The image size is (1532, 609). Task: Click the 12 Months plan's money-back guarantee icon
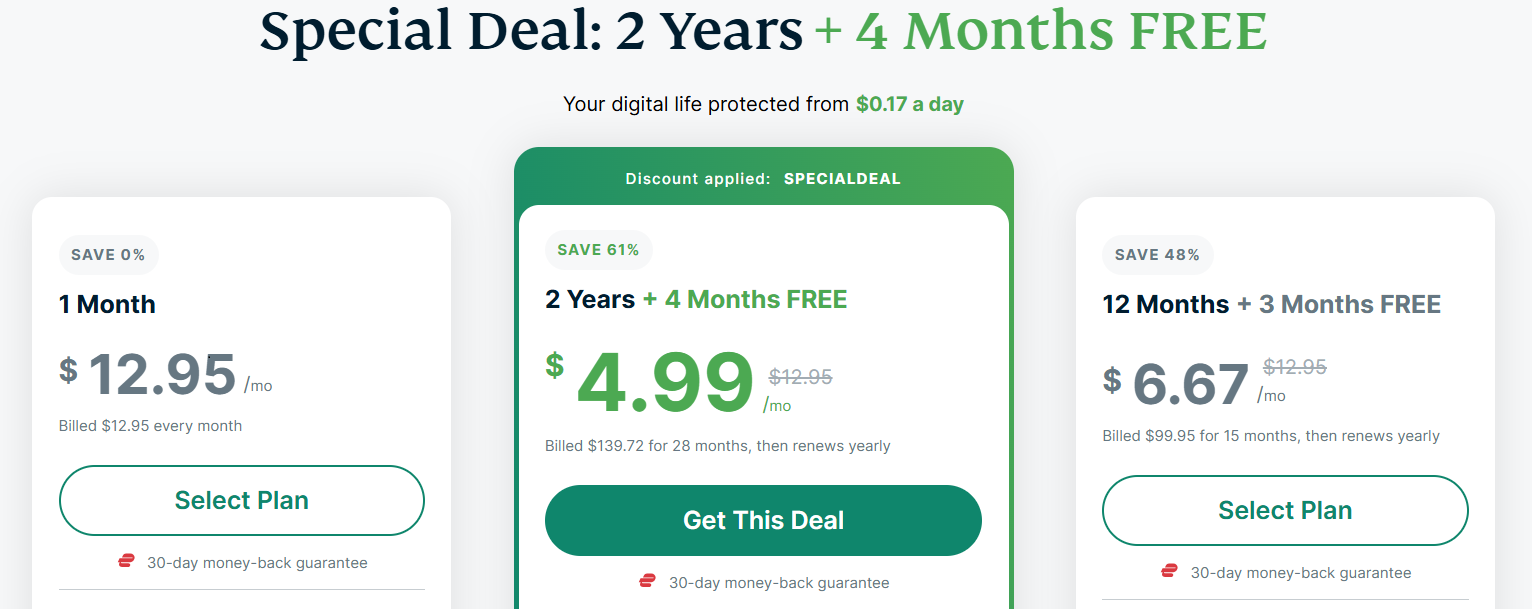(1169, 572)
